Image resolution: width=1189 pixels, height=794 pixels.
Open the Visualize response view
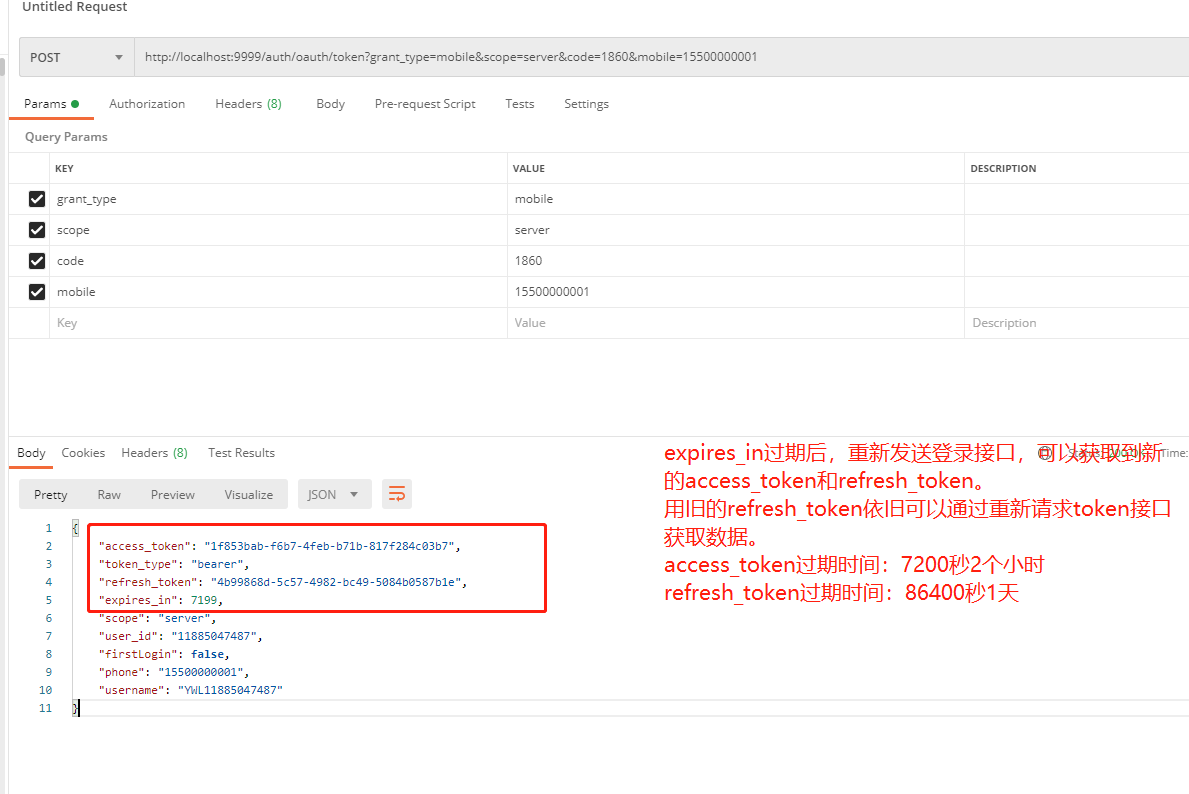point(248,493)
